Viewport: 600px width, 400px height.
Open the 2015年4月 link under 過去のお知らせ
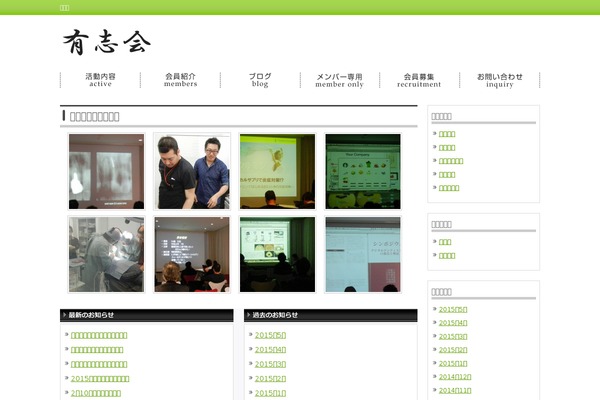271,350
